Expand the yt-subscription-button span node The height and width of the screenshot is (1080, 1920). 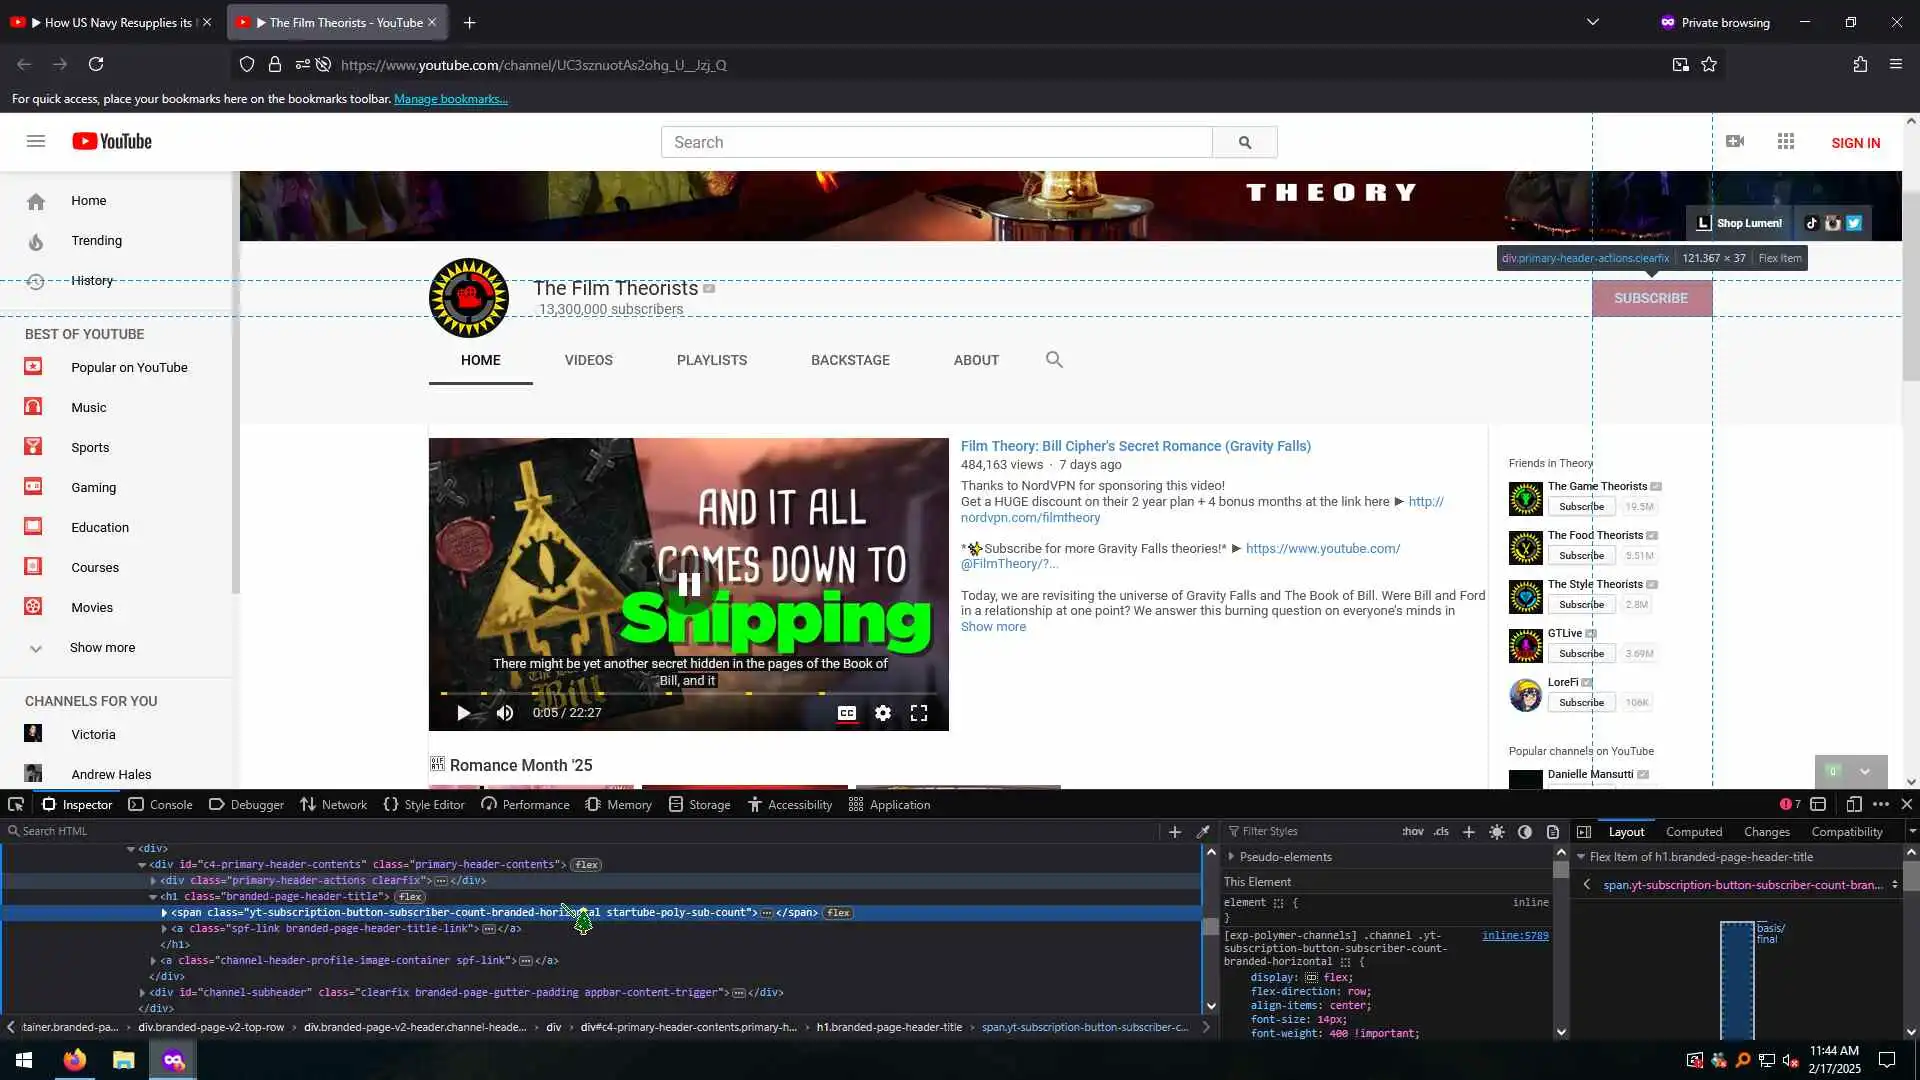pyautogui.click(x=164, y=912)
